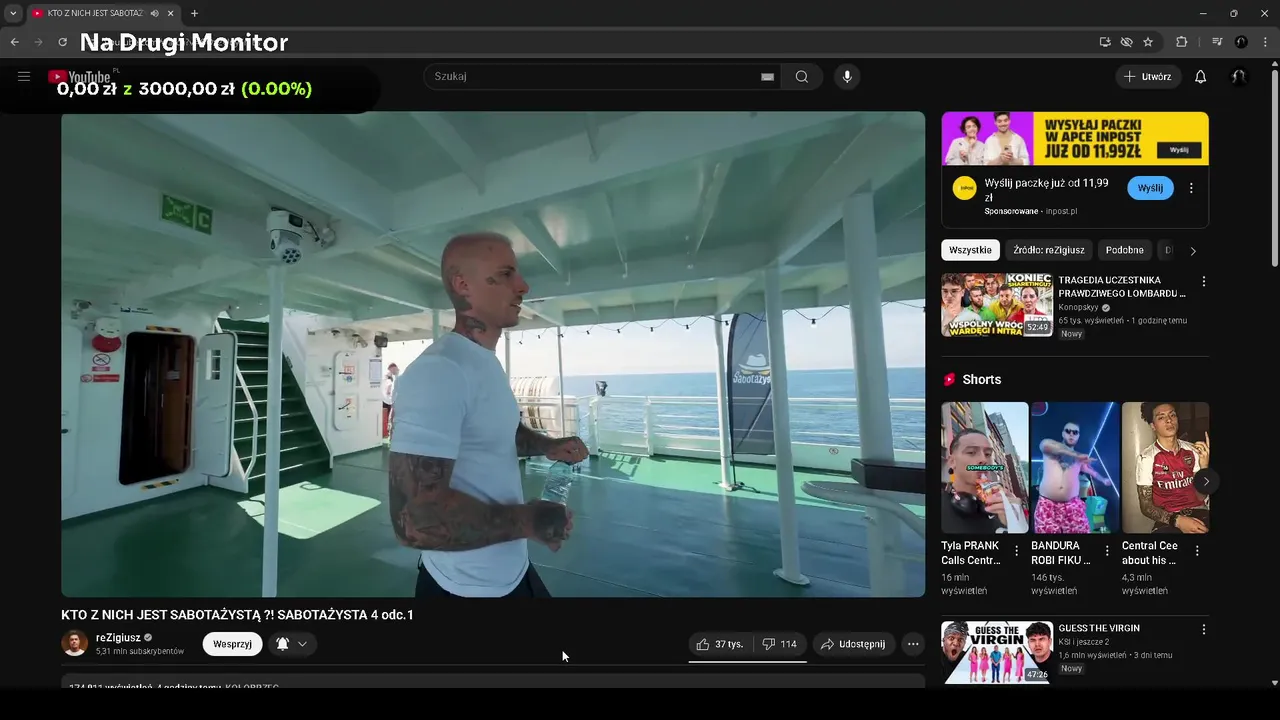Open options menu for TRAGEDIA UCZESTNIKA video
The height and width of the screenshot is (720, 1280).
1204,282
